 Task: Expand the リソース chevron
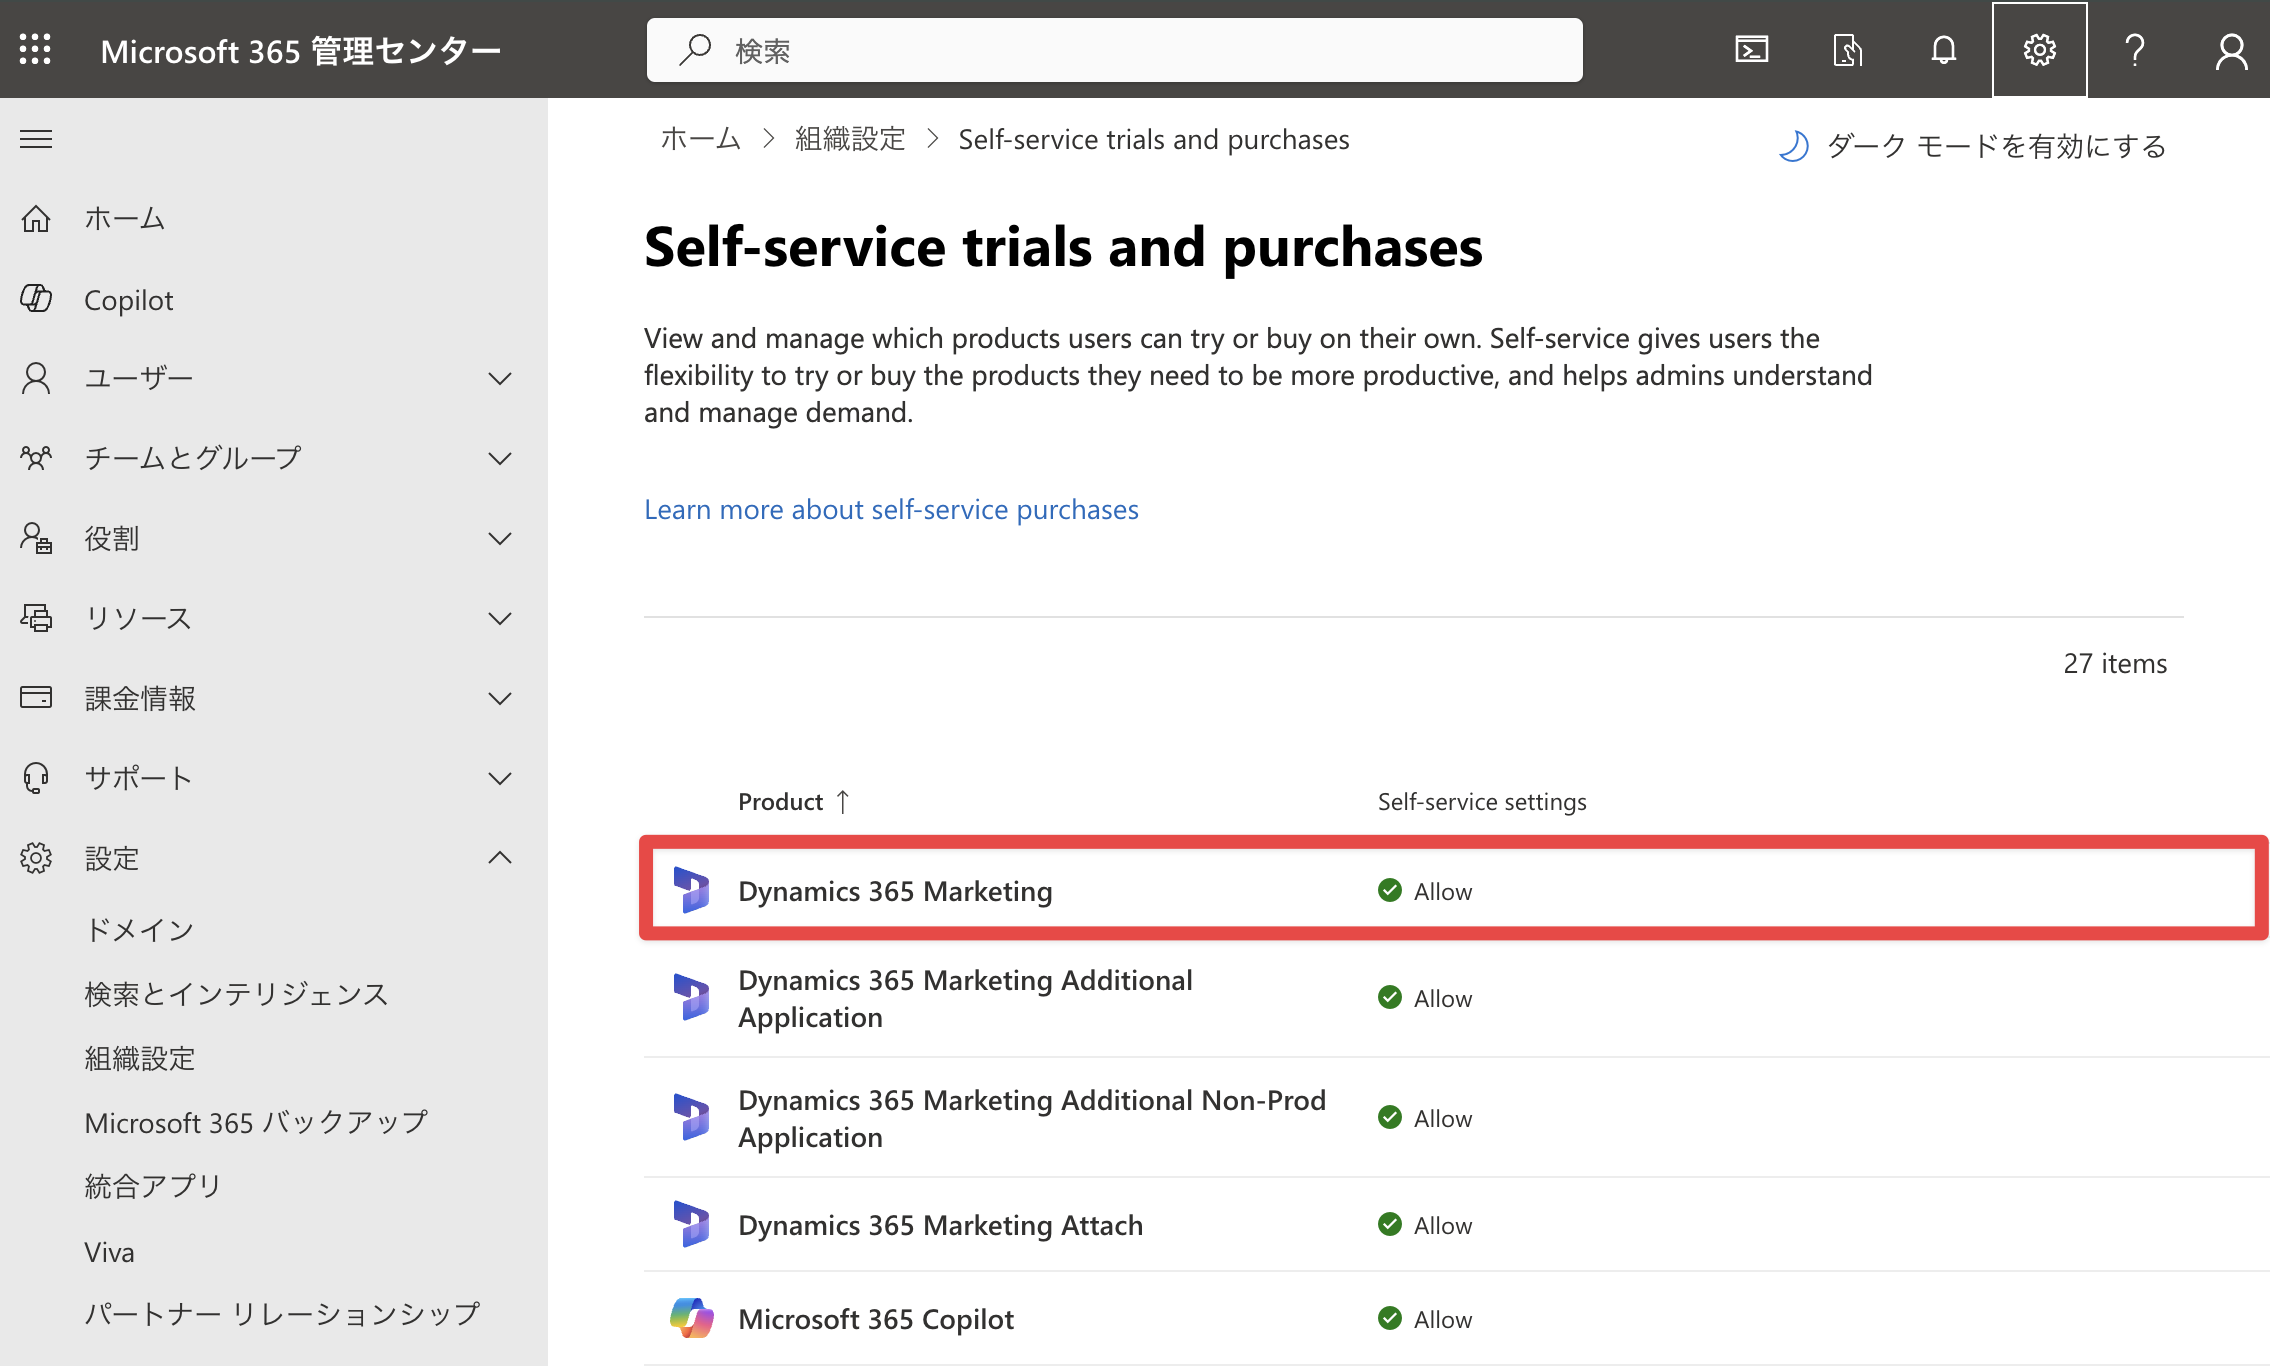tap(500, 618)
